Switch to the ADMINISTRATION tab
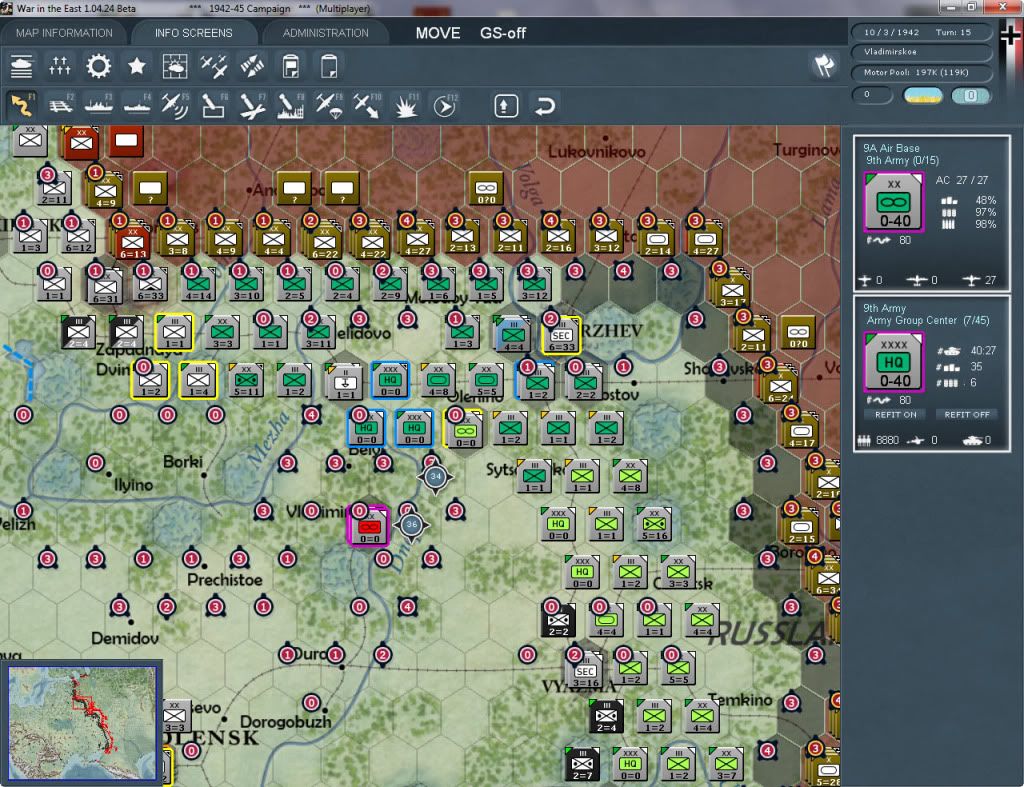 [x=325, y=33]
